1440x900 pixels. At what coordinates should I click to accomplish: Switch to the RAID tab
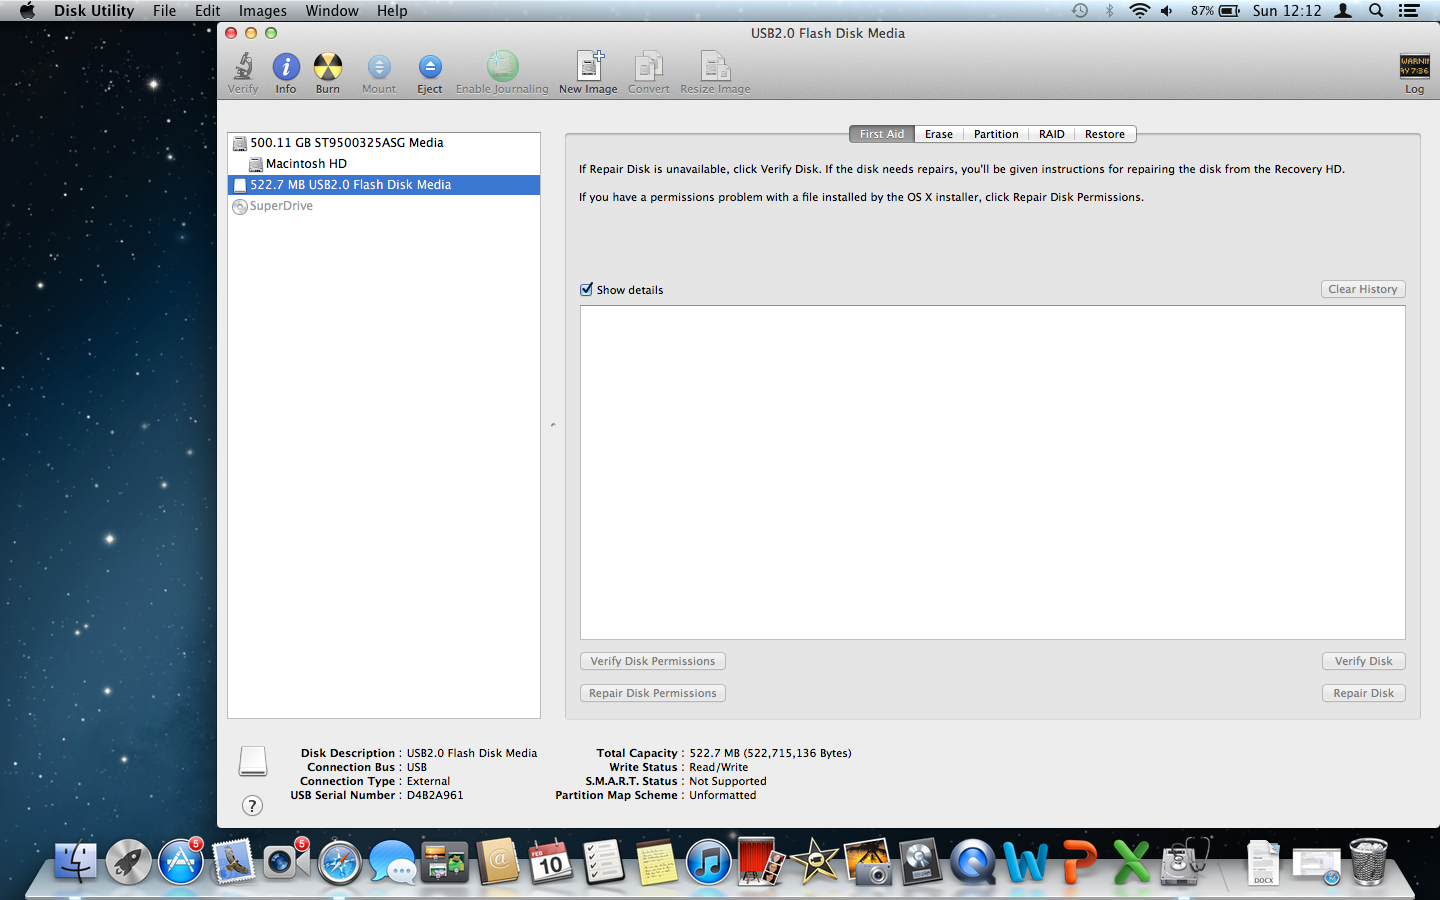(1052, 134)
